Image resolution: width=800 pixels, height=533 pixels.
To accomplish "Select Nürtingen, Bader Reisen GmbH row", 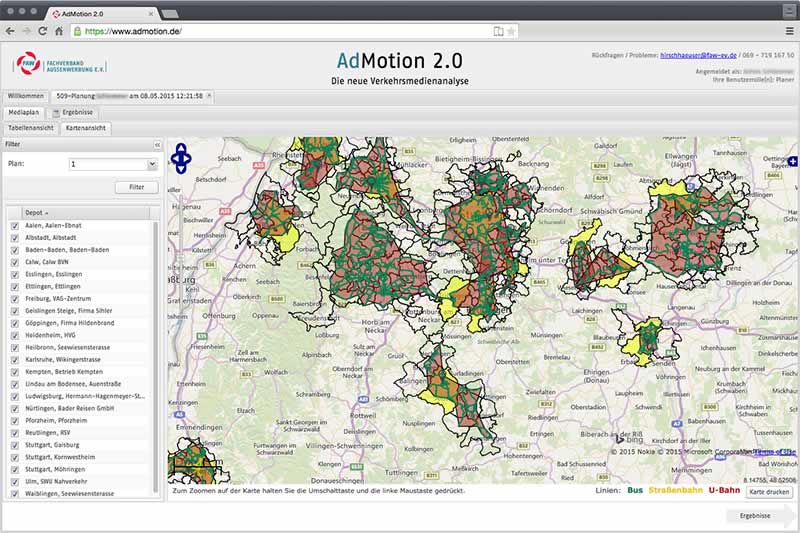I will pyautogui.click(x=80, y=409).
